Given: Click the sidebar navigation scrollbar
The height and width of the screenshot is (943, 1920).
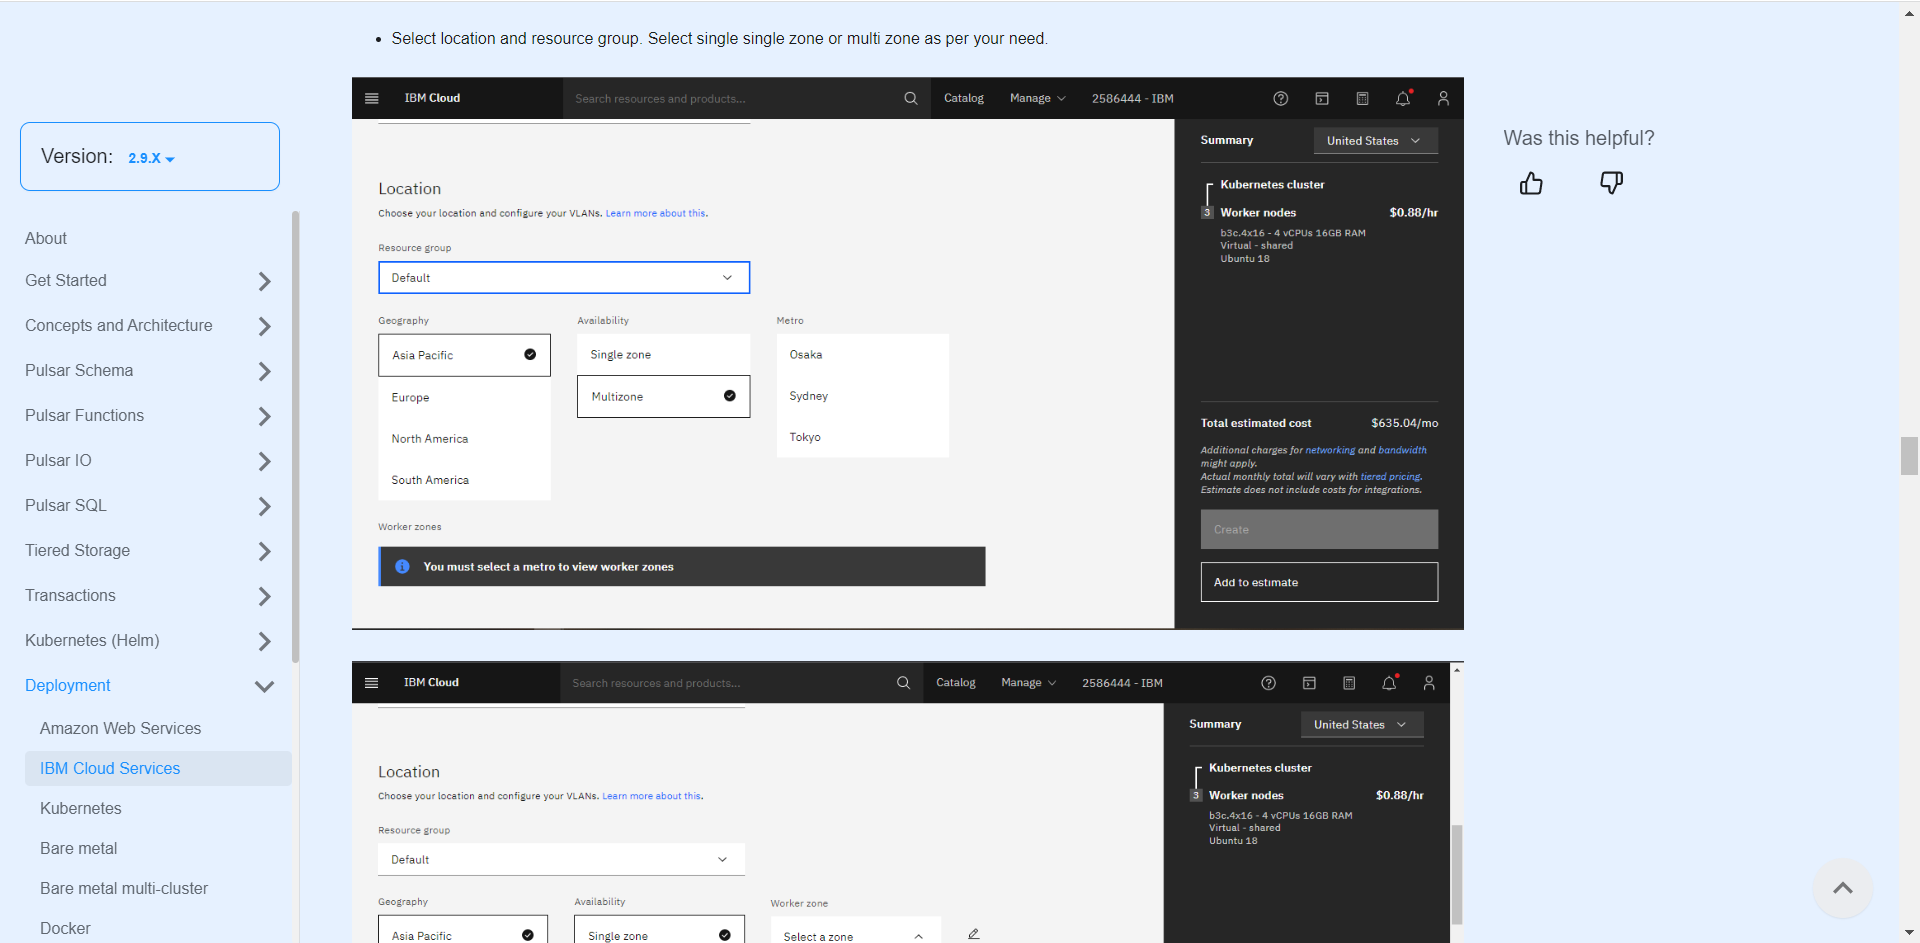Looking at the screenshot, I should 295,436.
